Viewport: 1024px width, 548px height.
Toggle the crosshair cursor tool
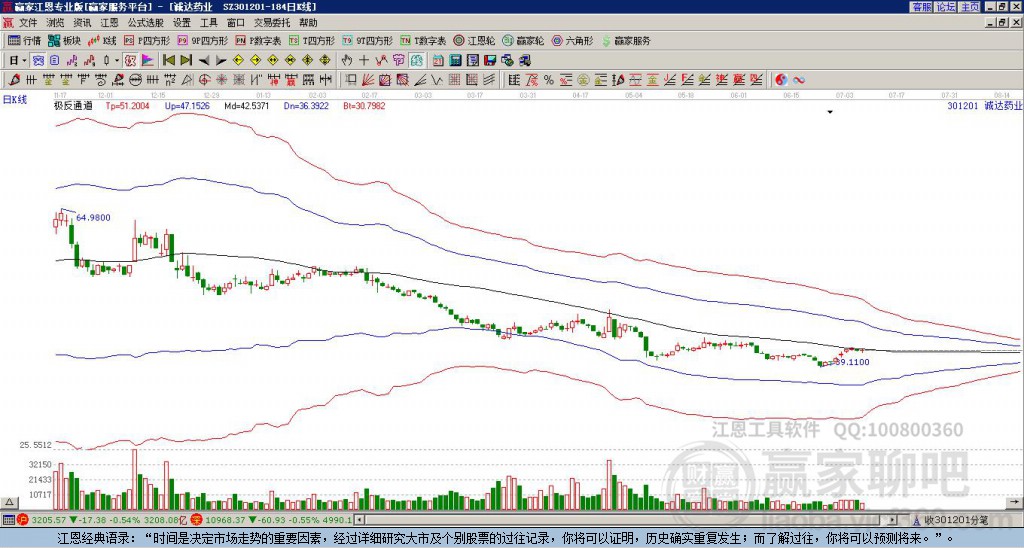364,61
